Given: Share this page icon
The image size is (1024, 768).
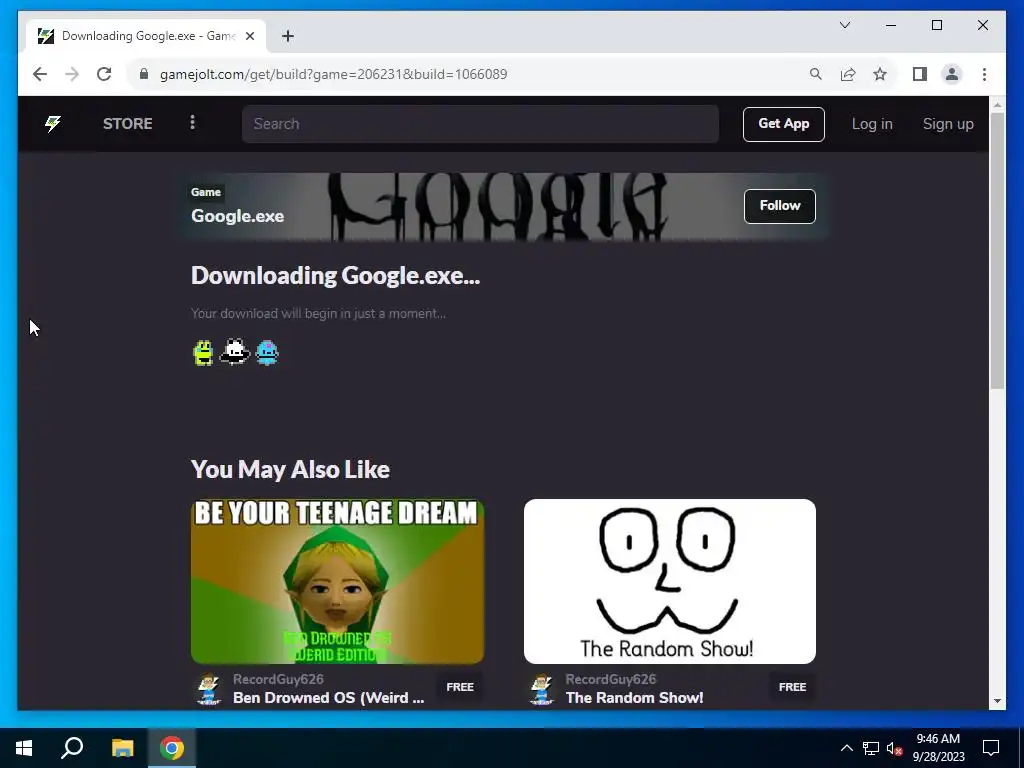Looking at the screenshot, I should point(848,74).
